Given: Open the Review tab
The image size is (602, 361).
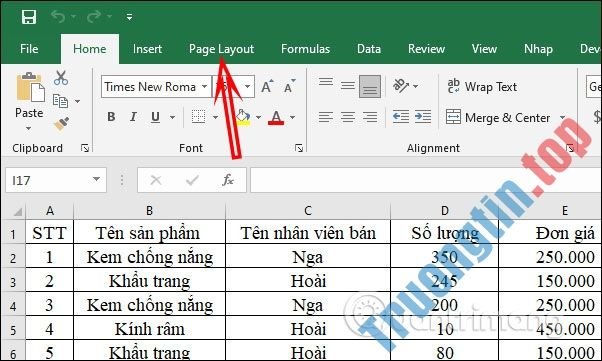Looking at the screenshot, I should tap(426, 49).
